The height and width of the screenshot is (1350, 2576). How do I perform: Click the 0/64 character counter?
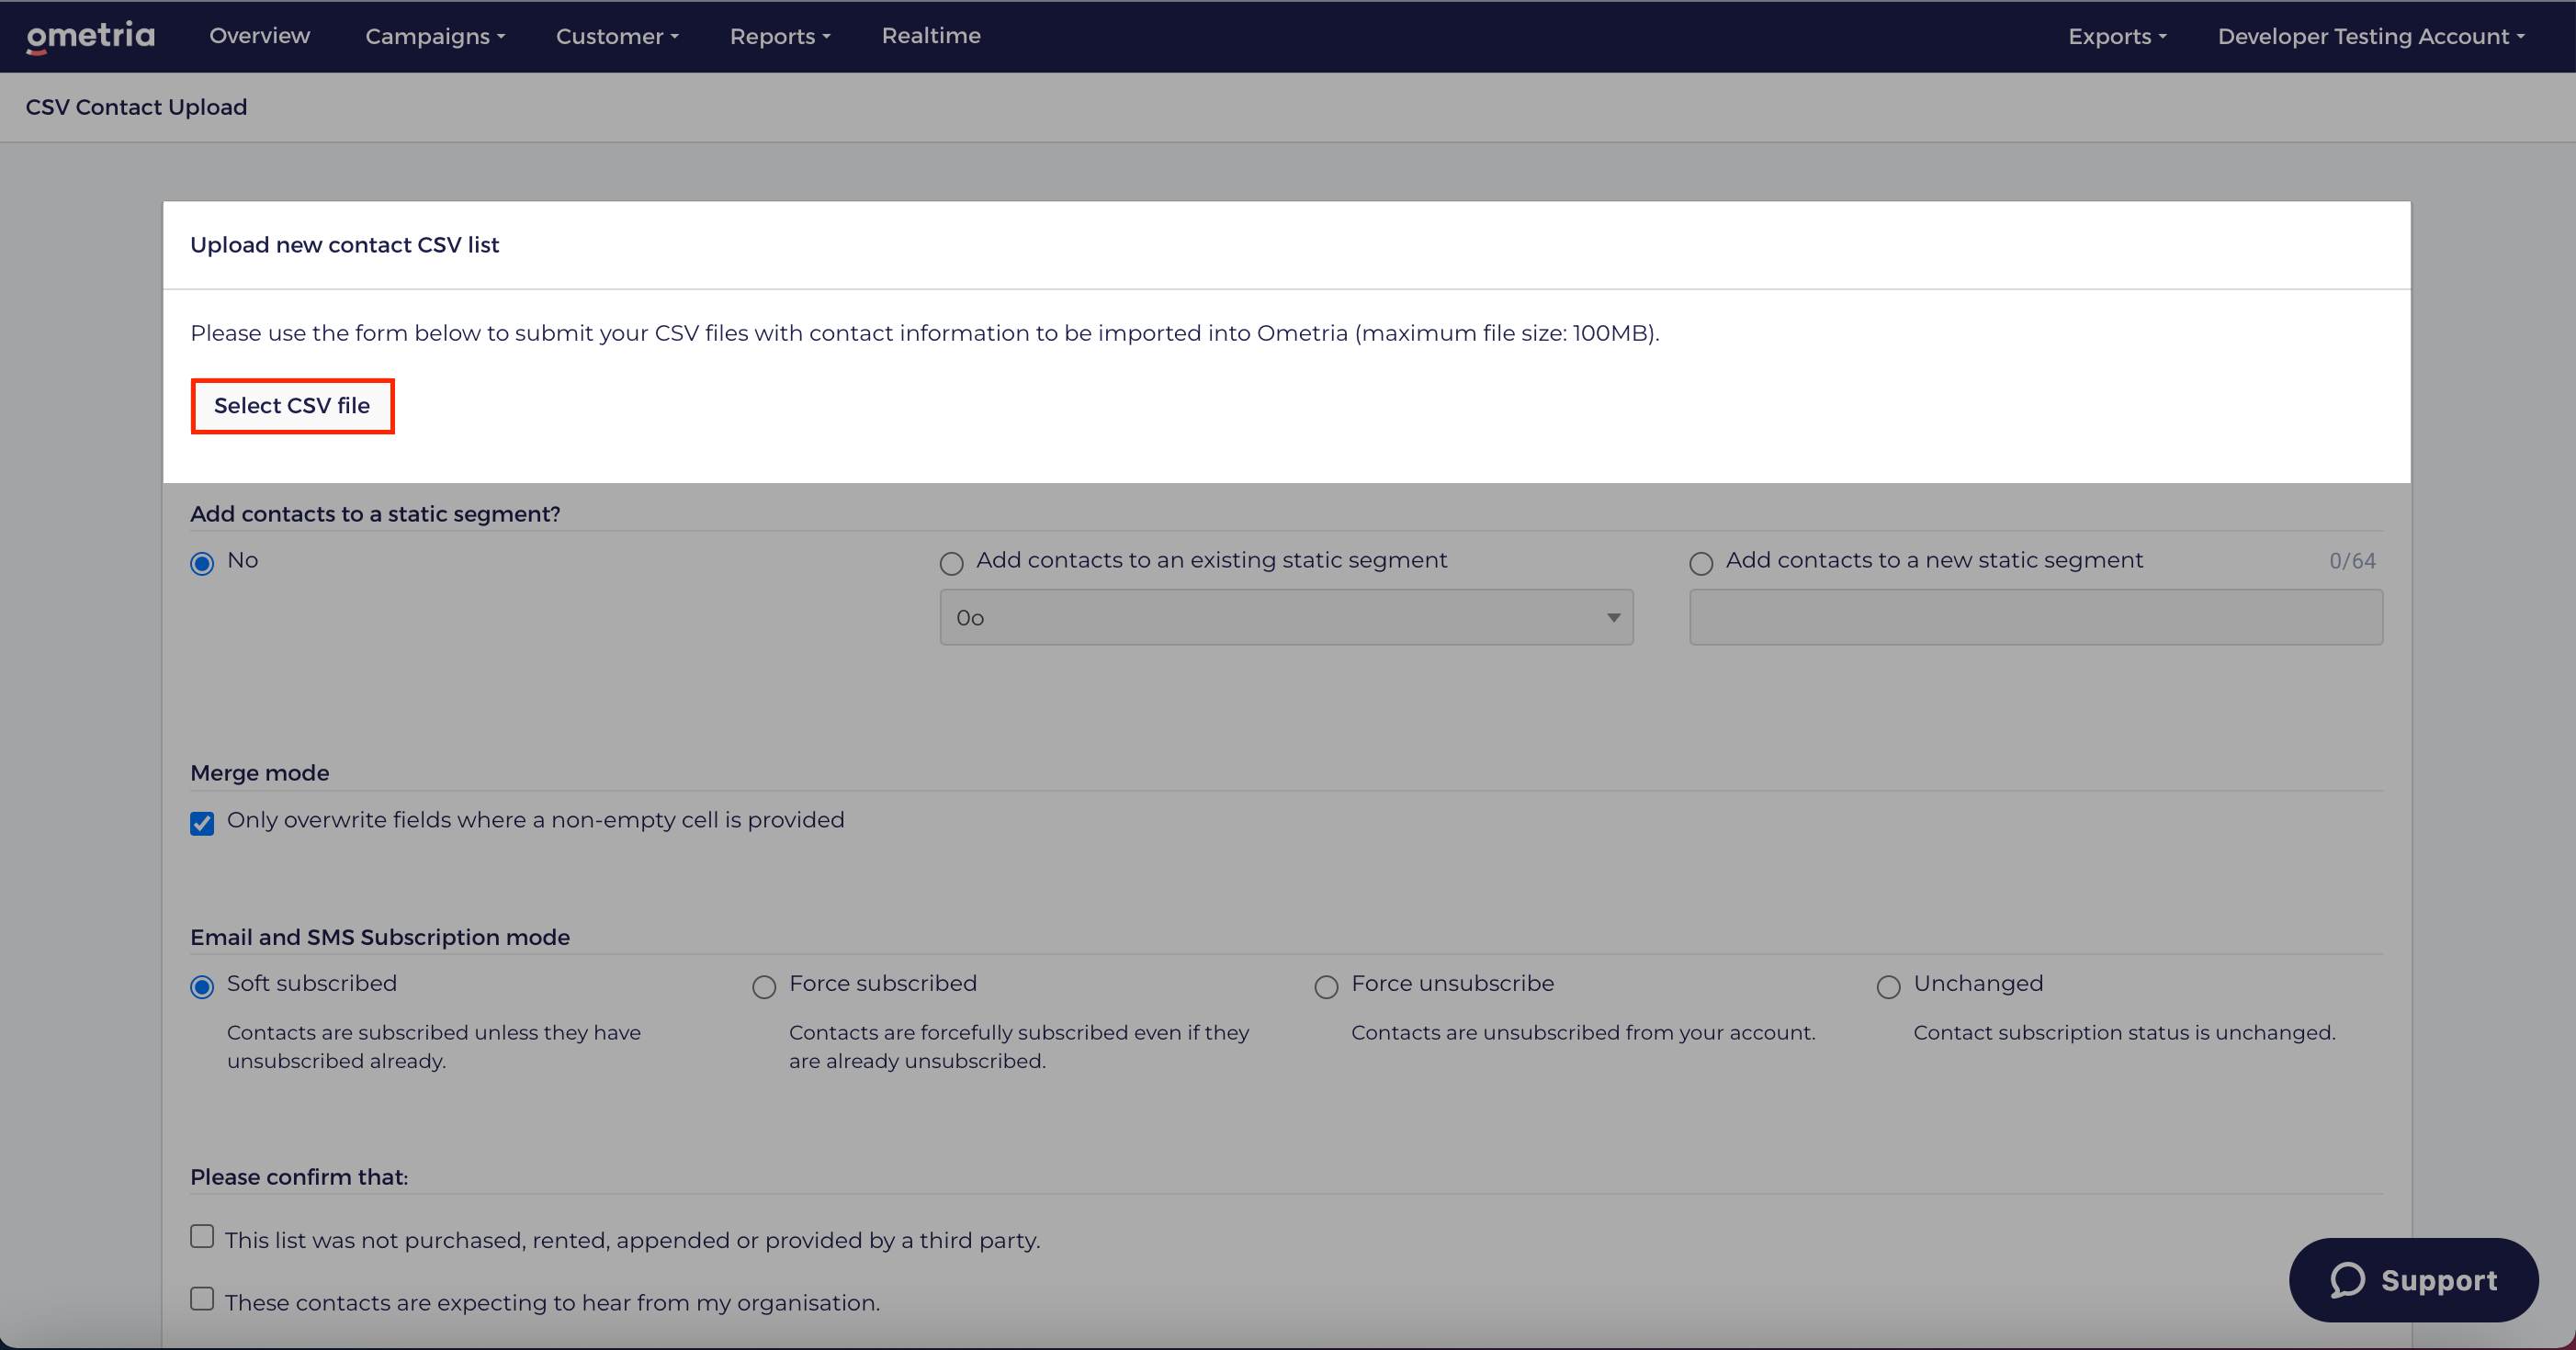point(2352,561)
